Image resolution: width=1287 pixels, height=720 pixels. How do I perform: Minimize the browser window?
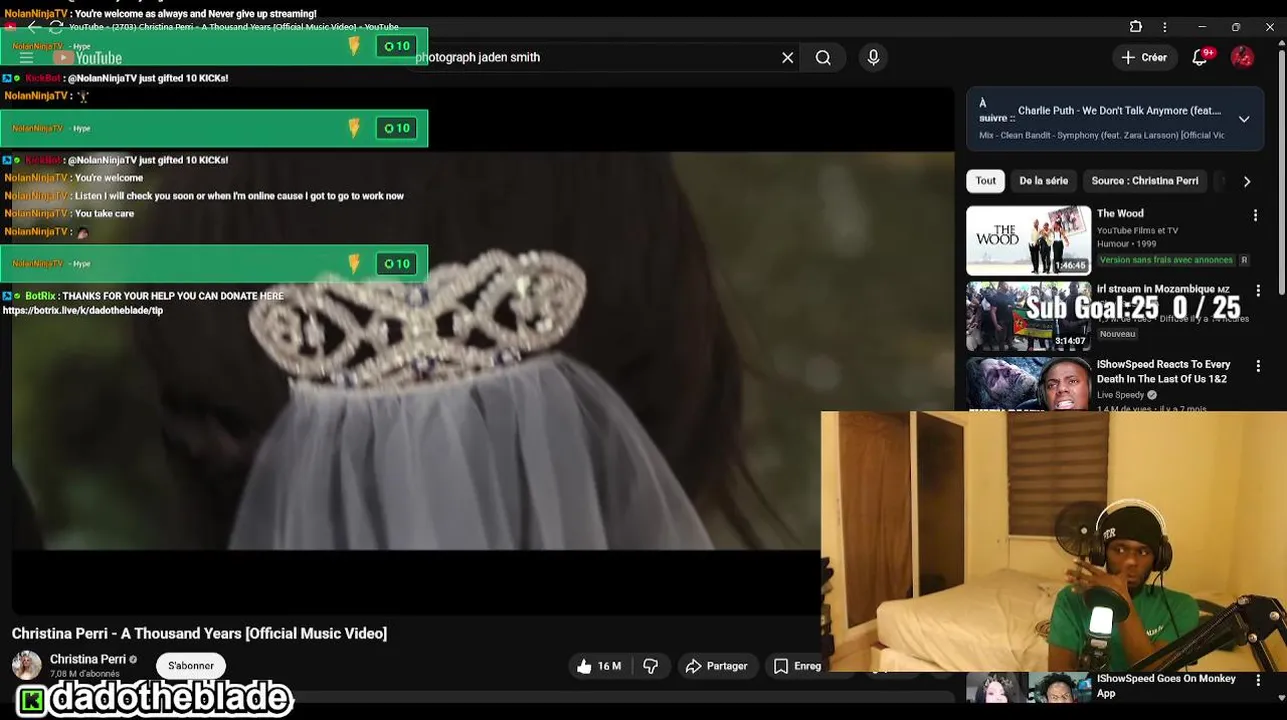(1202, 27)
